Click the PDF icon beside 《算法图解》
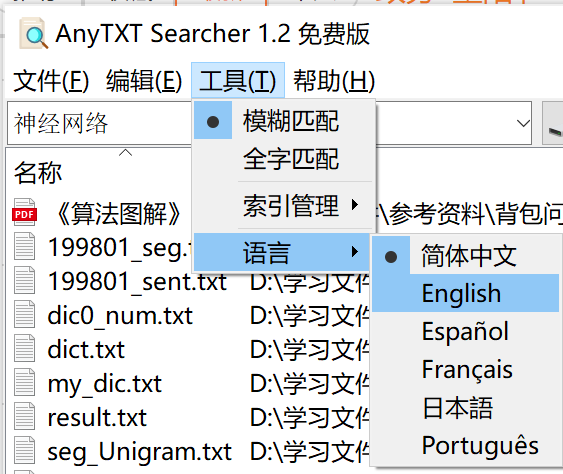This screenshot has height=474, width=563. pos(24,212)
